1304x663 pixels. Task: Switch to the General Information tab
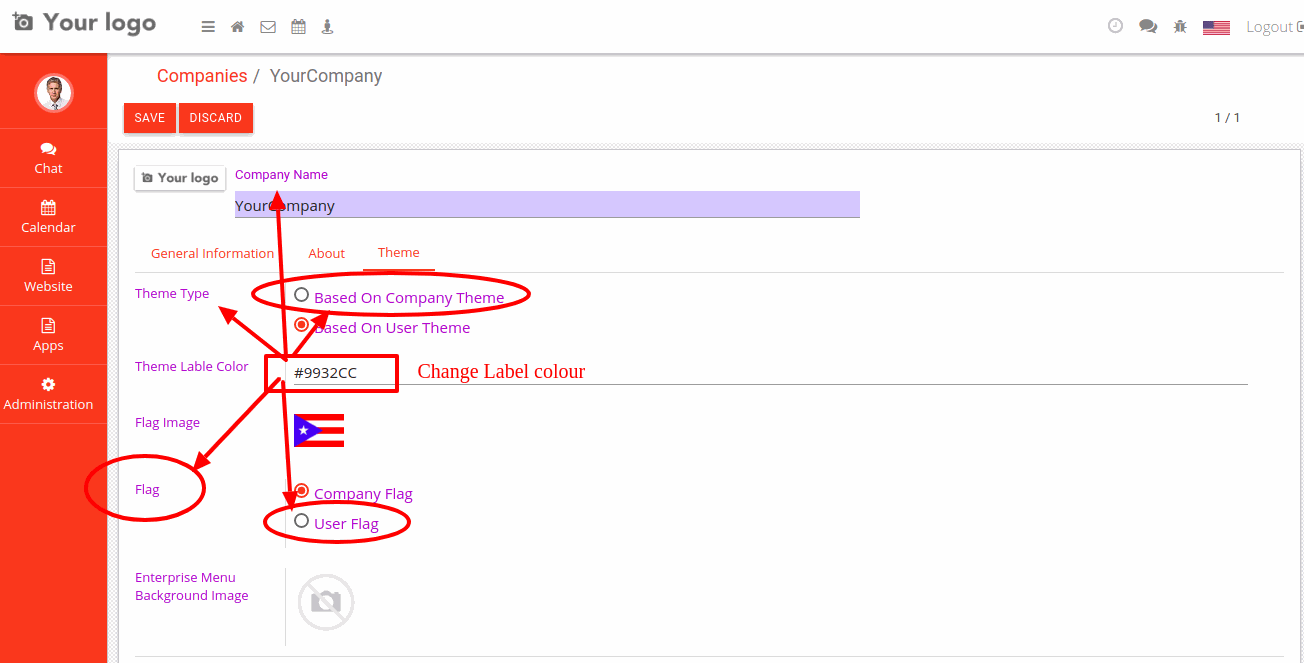click(212, 253)
